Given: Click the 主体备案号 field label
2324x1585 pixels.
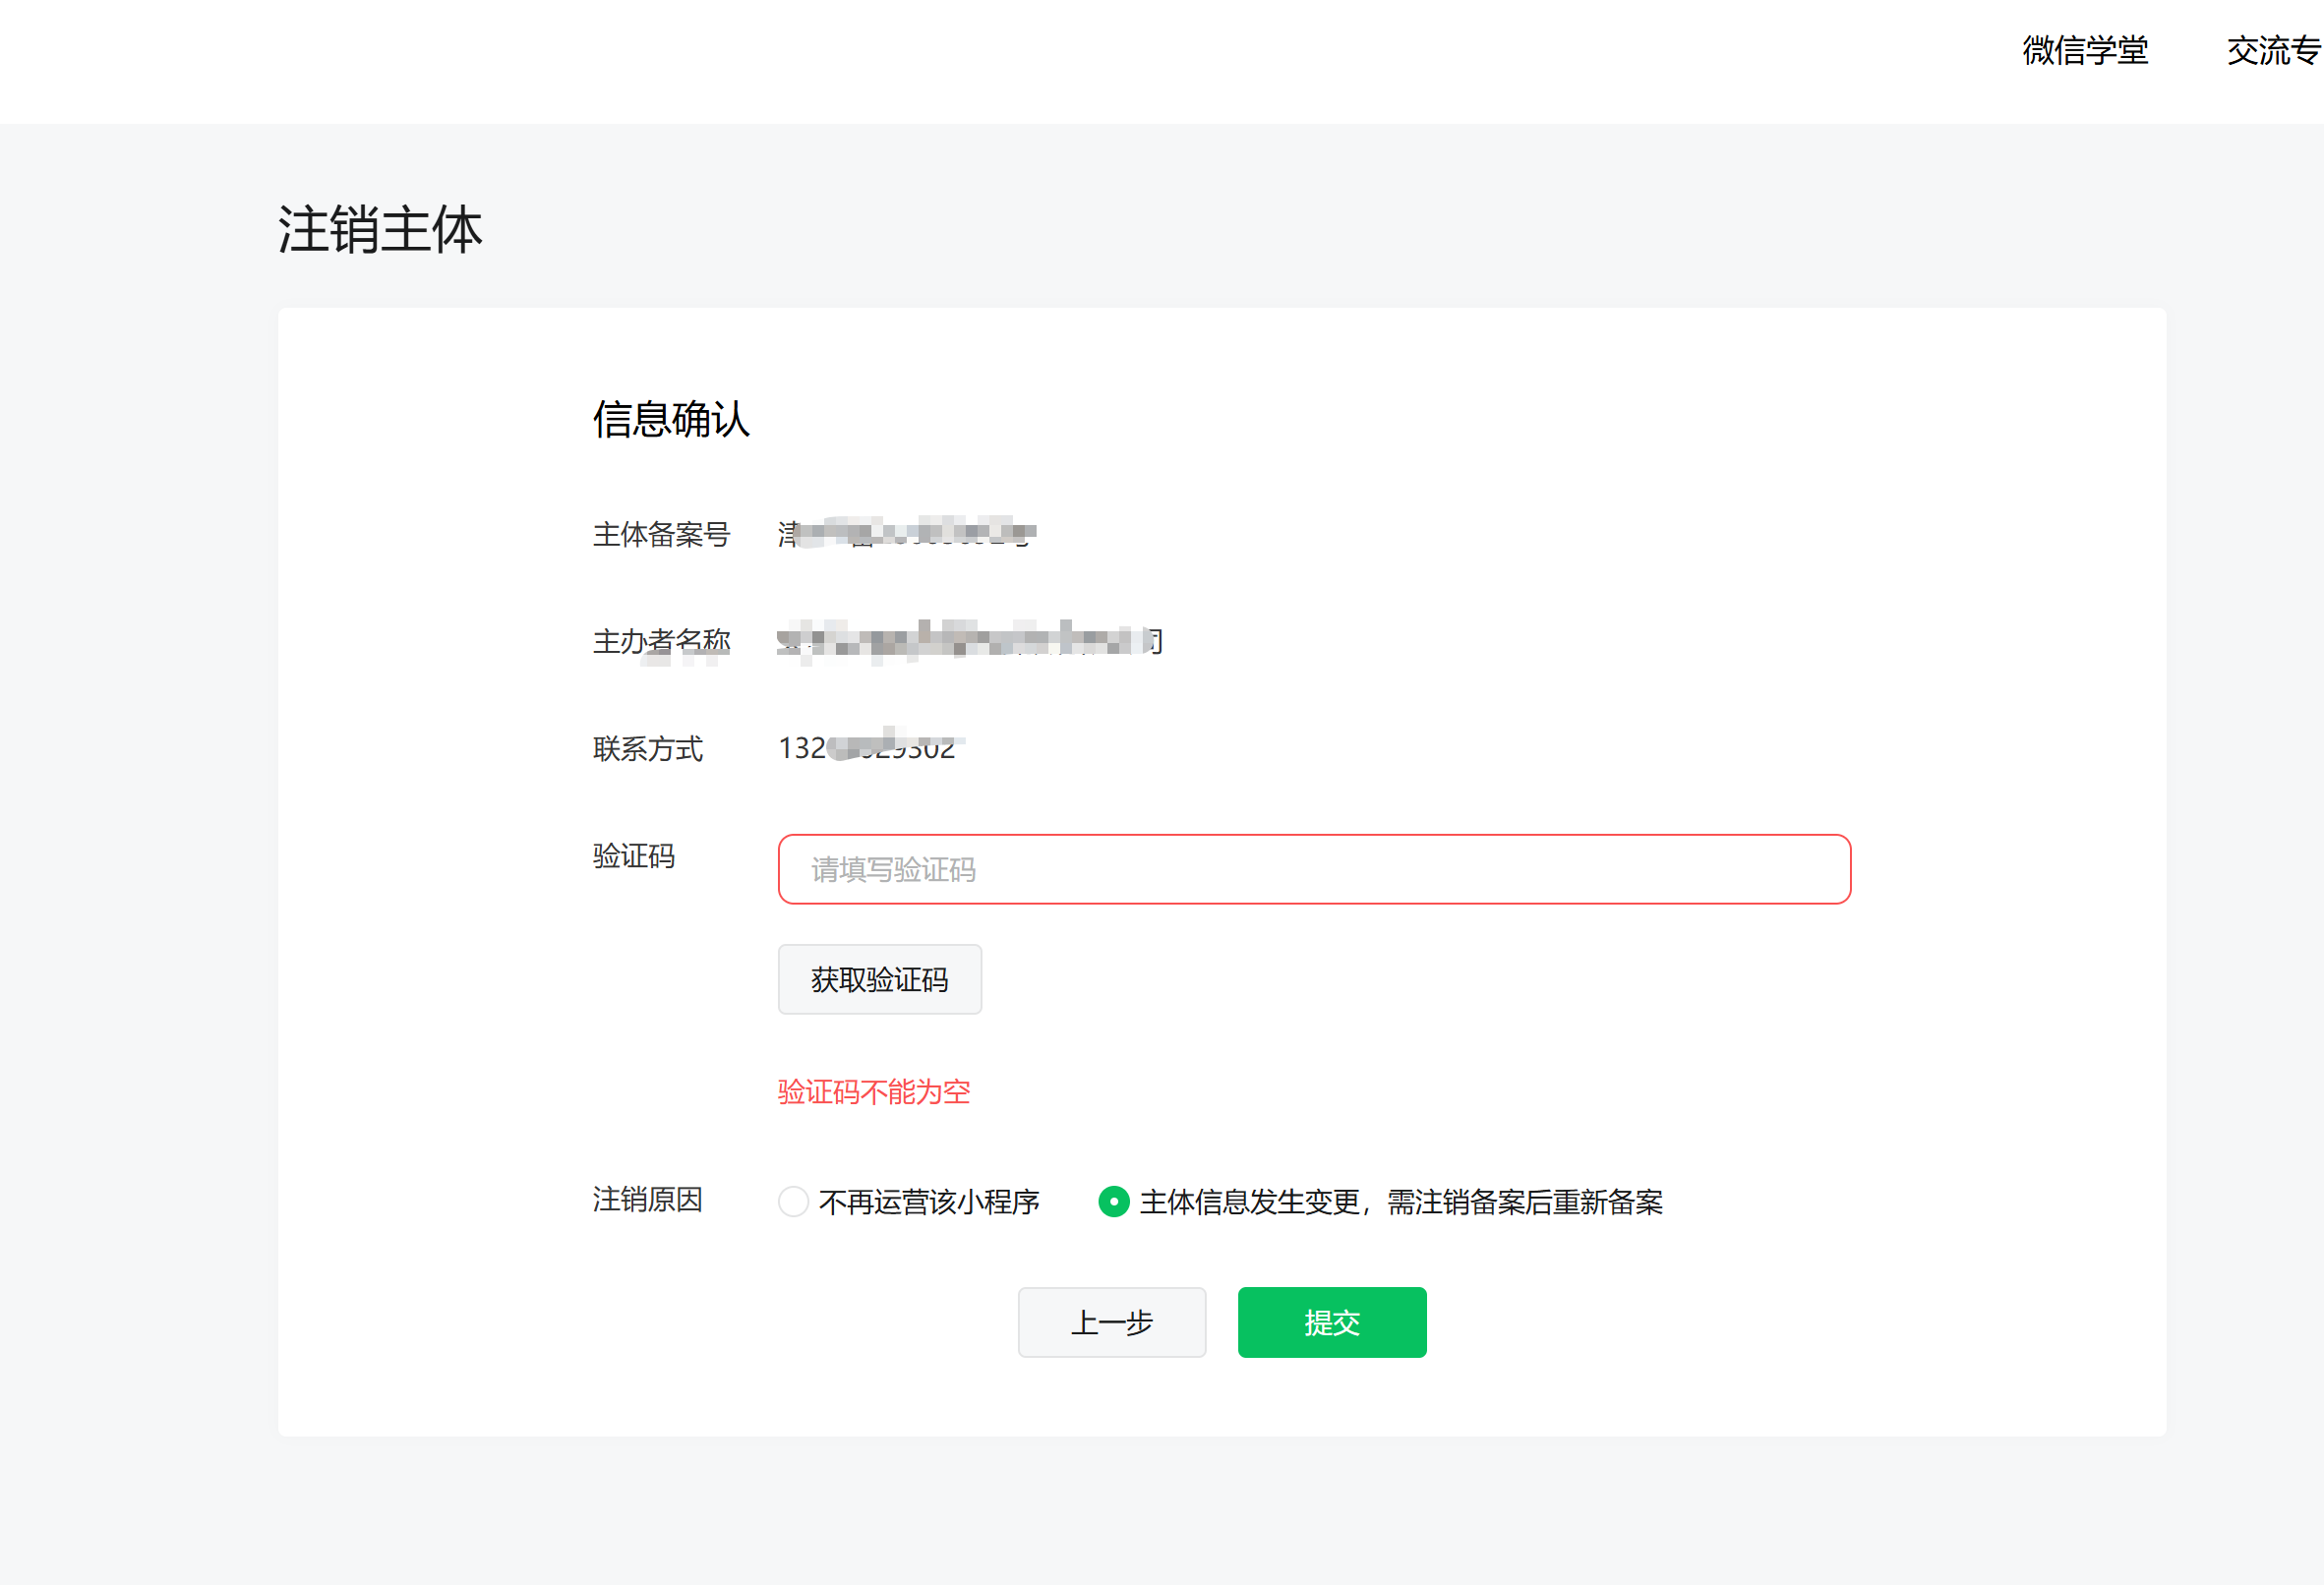Looking at the screenshot, I should (661, 534).
